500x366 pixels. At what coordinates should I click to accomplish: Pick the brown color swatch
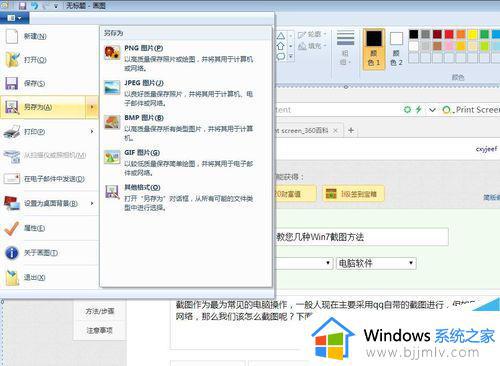click(437, 46)
